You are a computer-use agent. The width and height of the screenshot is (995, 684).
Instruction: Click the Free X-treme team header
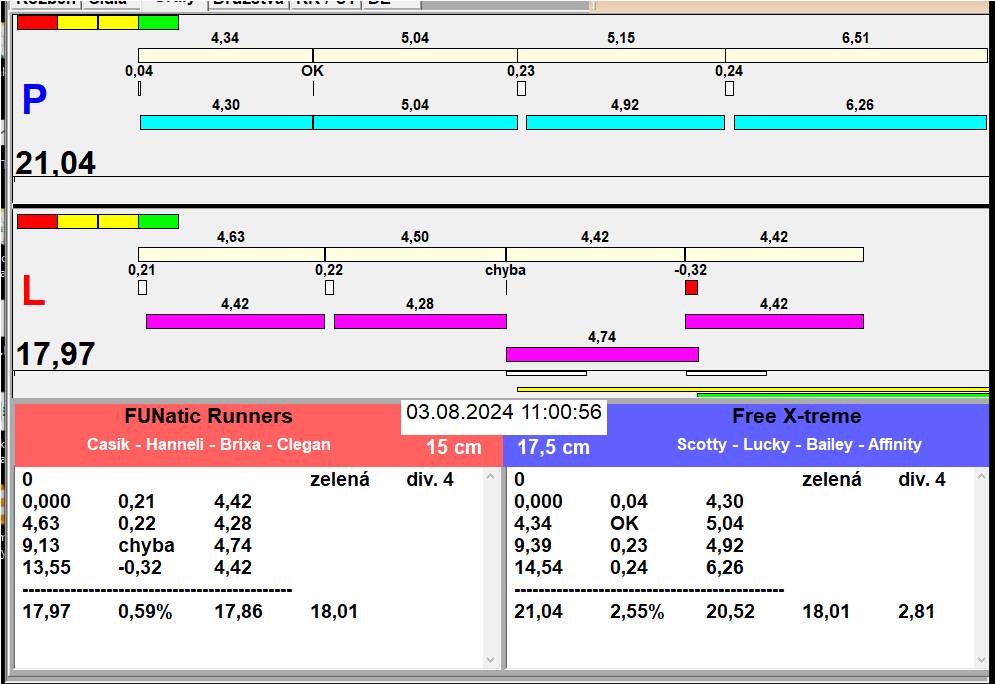(796, 417)
